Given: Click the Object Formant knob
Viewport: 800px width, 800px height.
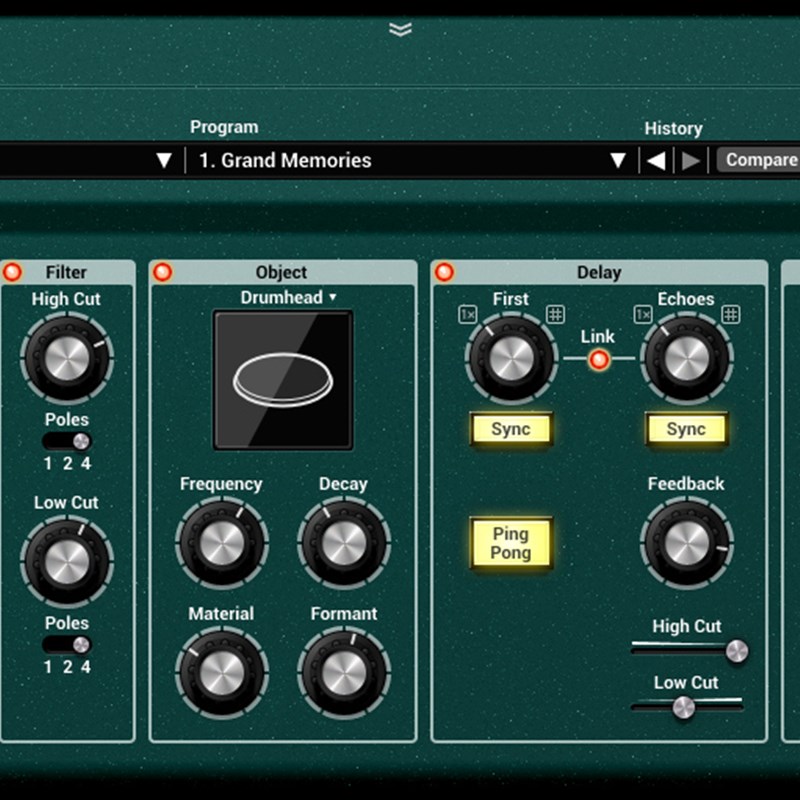Looking at the screenshot, I should tap(344, 673).
